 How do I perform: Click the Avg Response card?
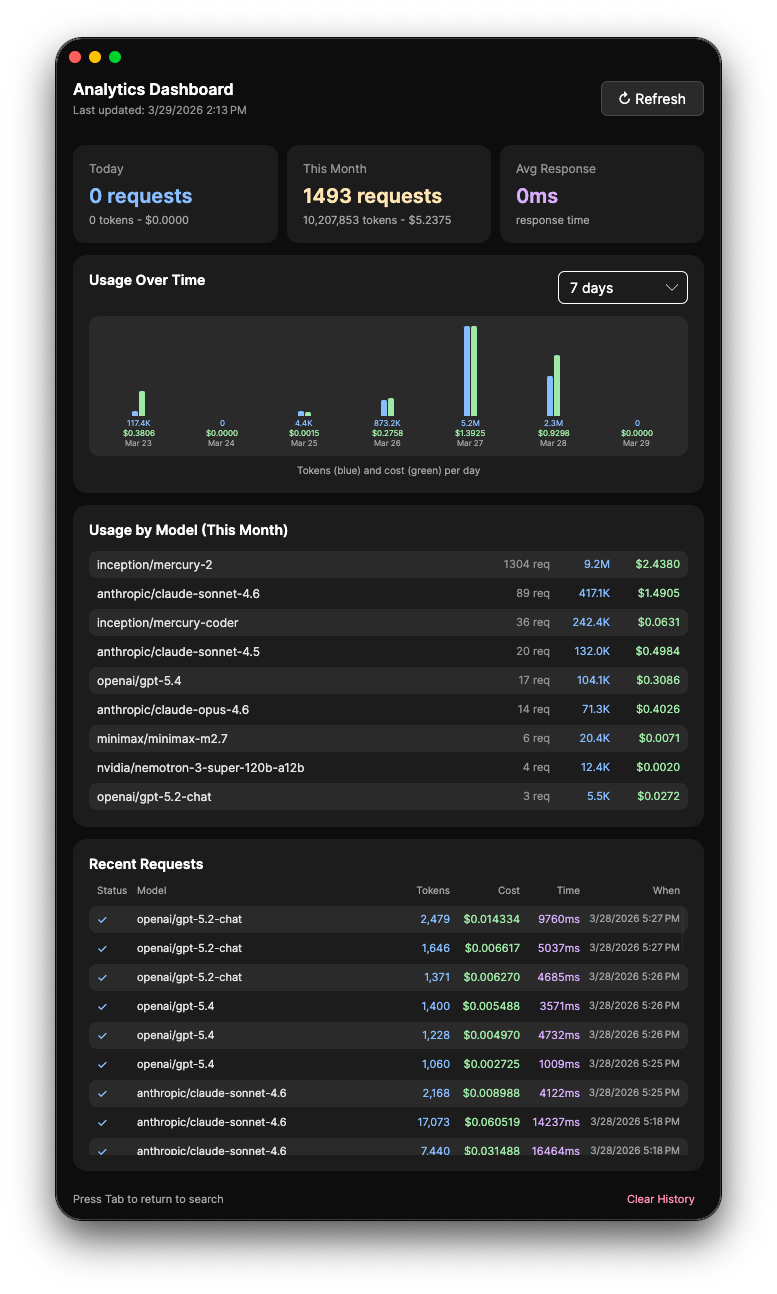click(602, 194)
